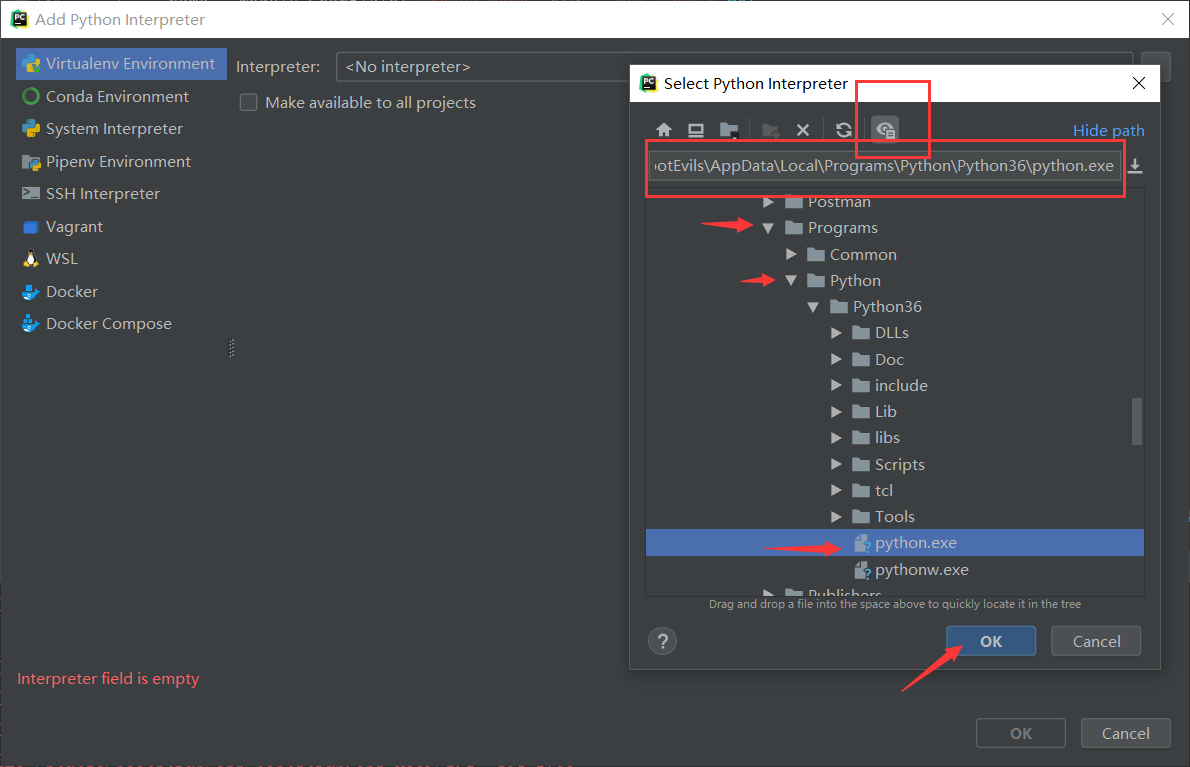Screen dimensions: 1190x767
Task: Expand the Common folder
Action: pyautogui.click(x=791, y=254)
